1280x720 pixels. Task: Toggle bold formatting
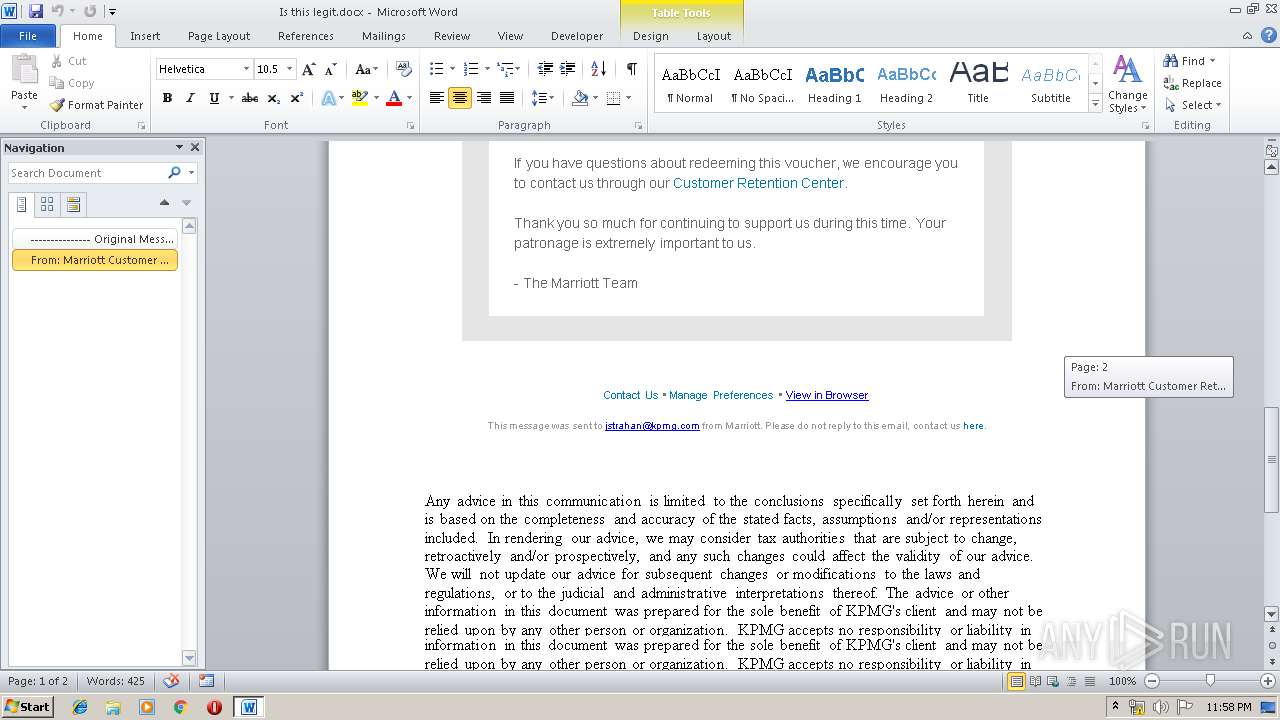[167, 98]
